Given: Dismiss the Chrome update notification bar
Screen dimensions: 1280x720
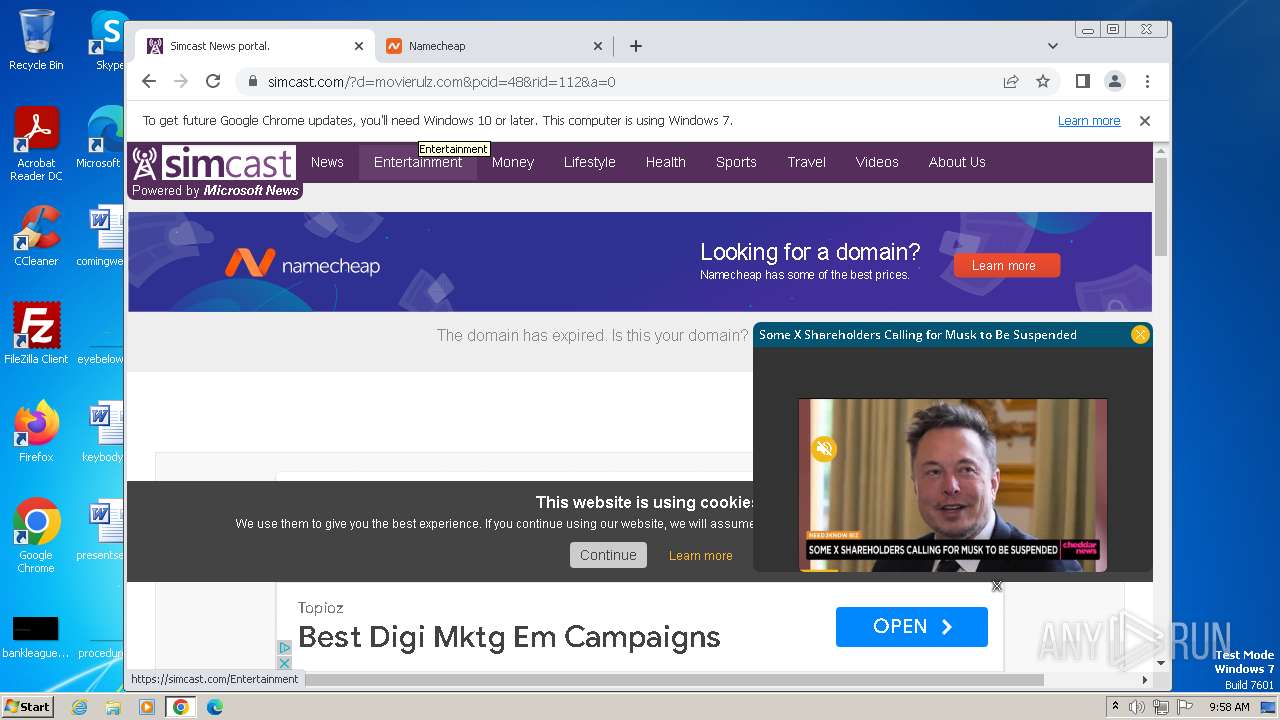Looking at the screenshot, I should 1145,121.
